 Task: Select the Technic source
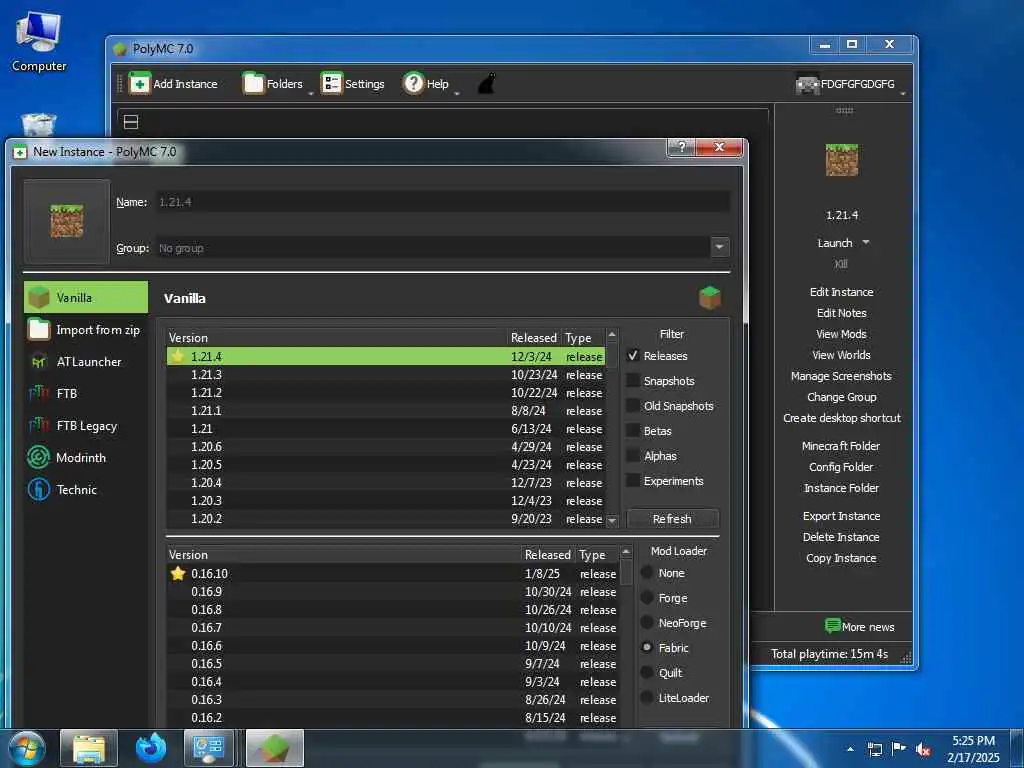tap(86, 489)
